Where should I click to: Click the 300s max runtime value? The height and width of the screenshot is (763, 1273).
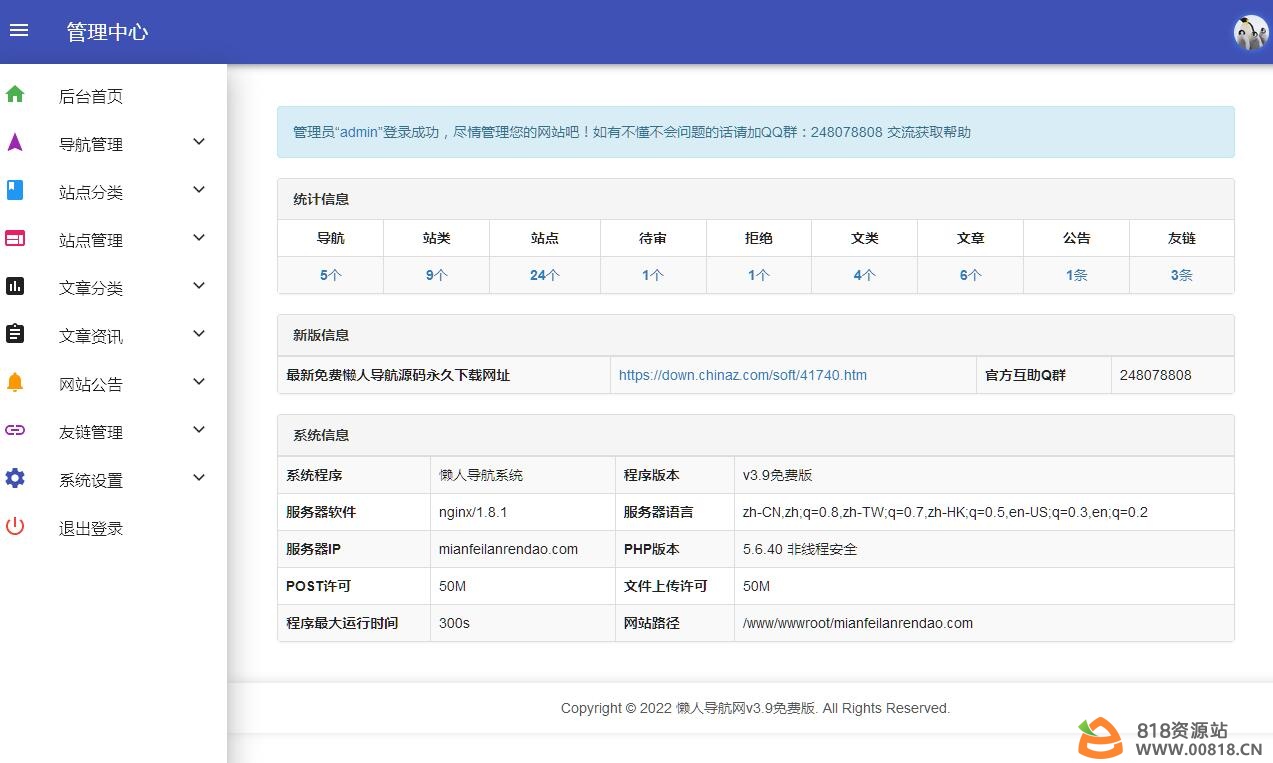[x=454, y=623]
